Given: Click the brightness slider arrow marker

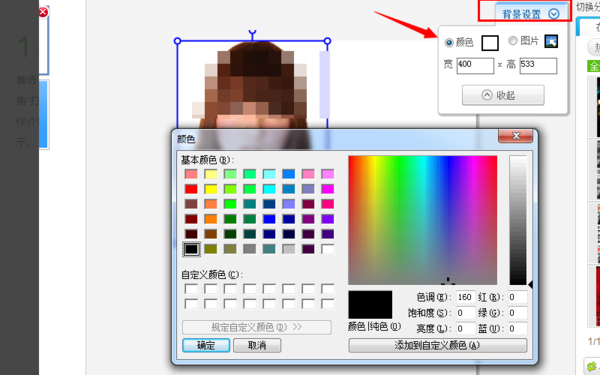Looking at the screenshot, I should click(x=530, y=284).
